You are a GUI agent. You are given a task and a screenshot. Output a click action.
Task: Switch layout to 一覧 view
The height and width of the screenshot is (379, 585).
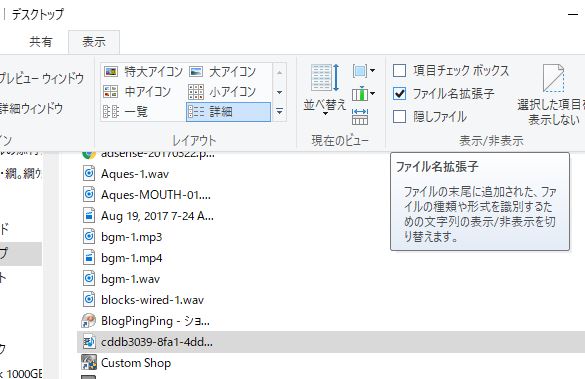click(126, 112)
